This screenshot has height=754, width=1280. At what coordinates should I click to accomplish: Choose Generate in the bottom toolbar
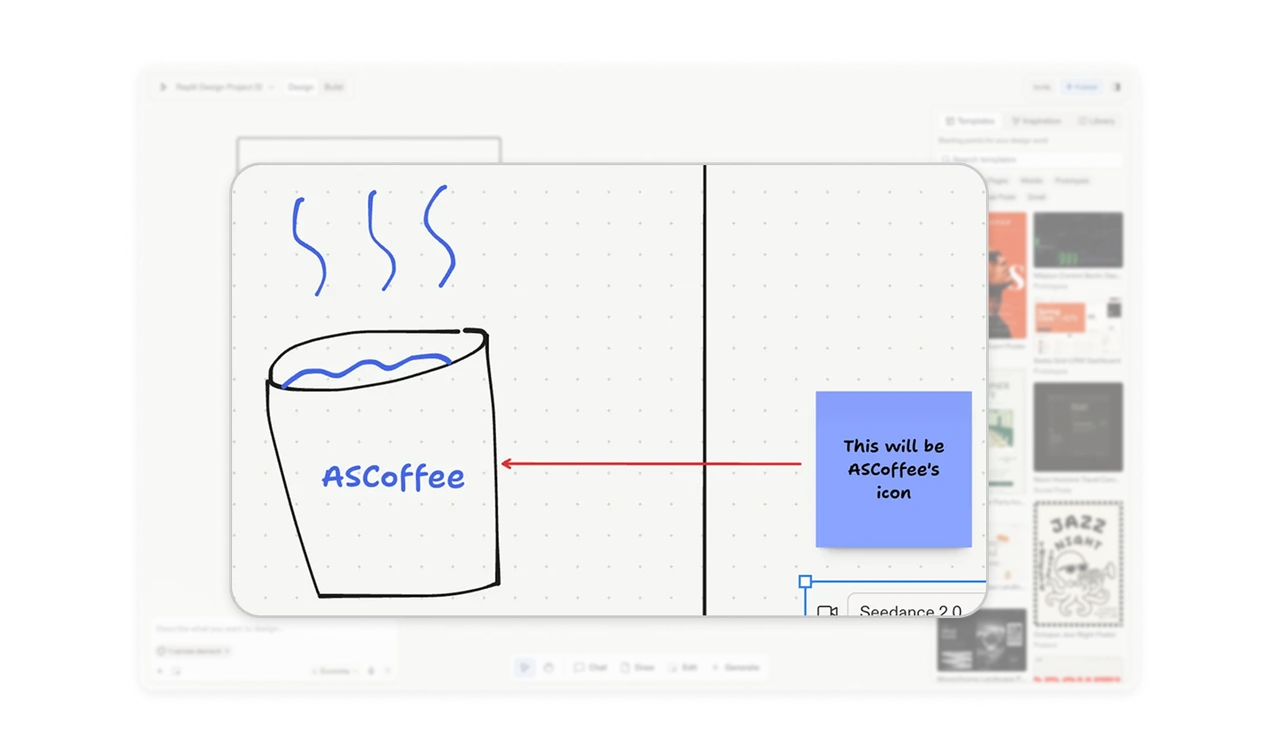pos(735,667)
